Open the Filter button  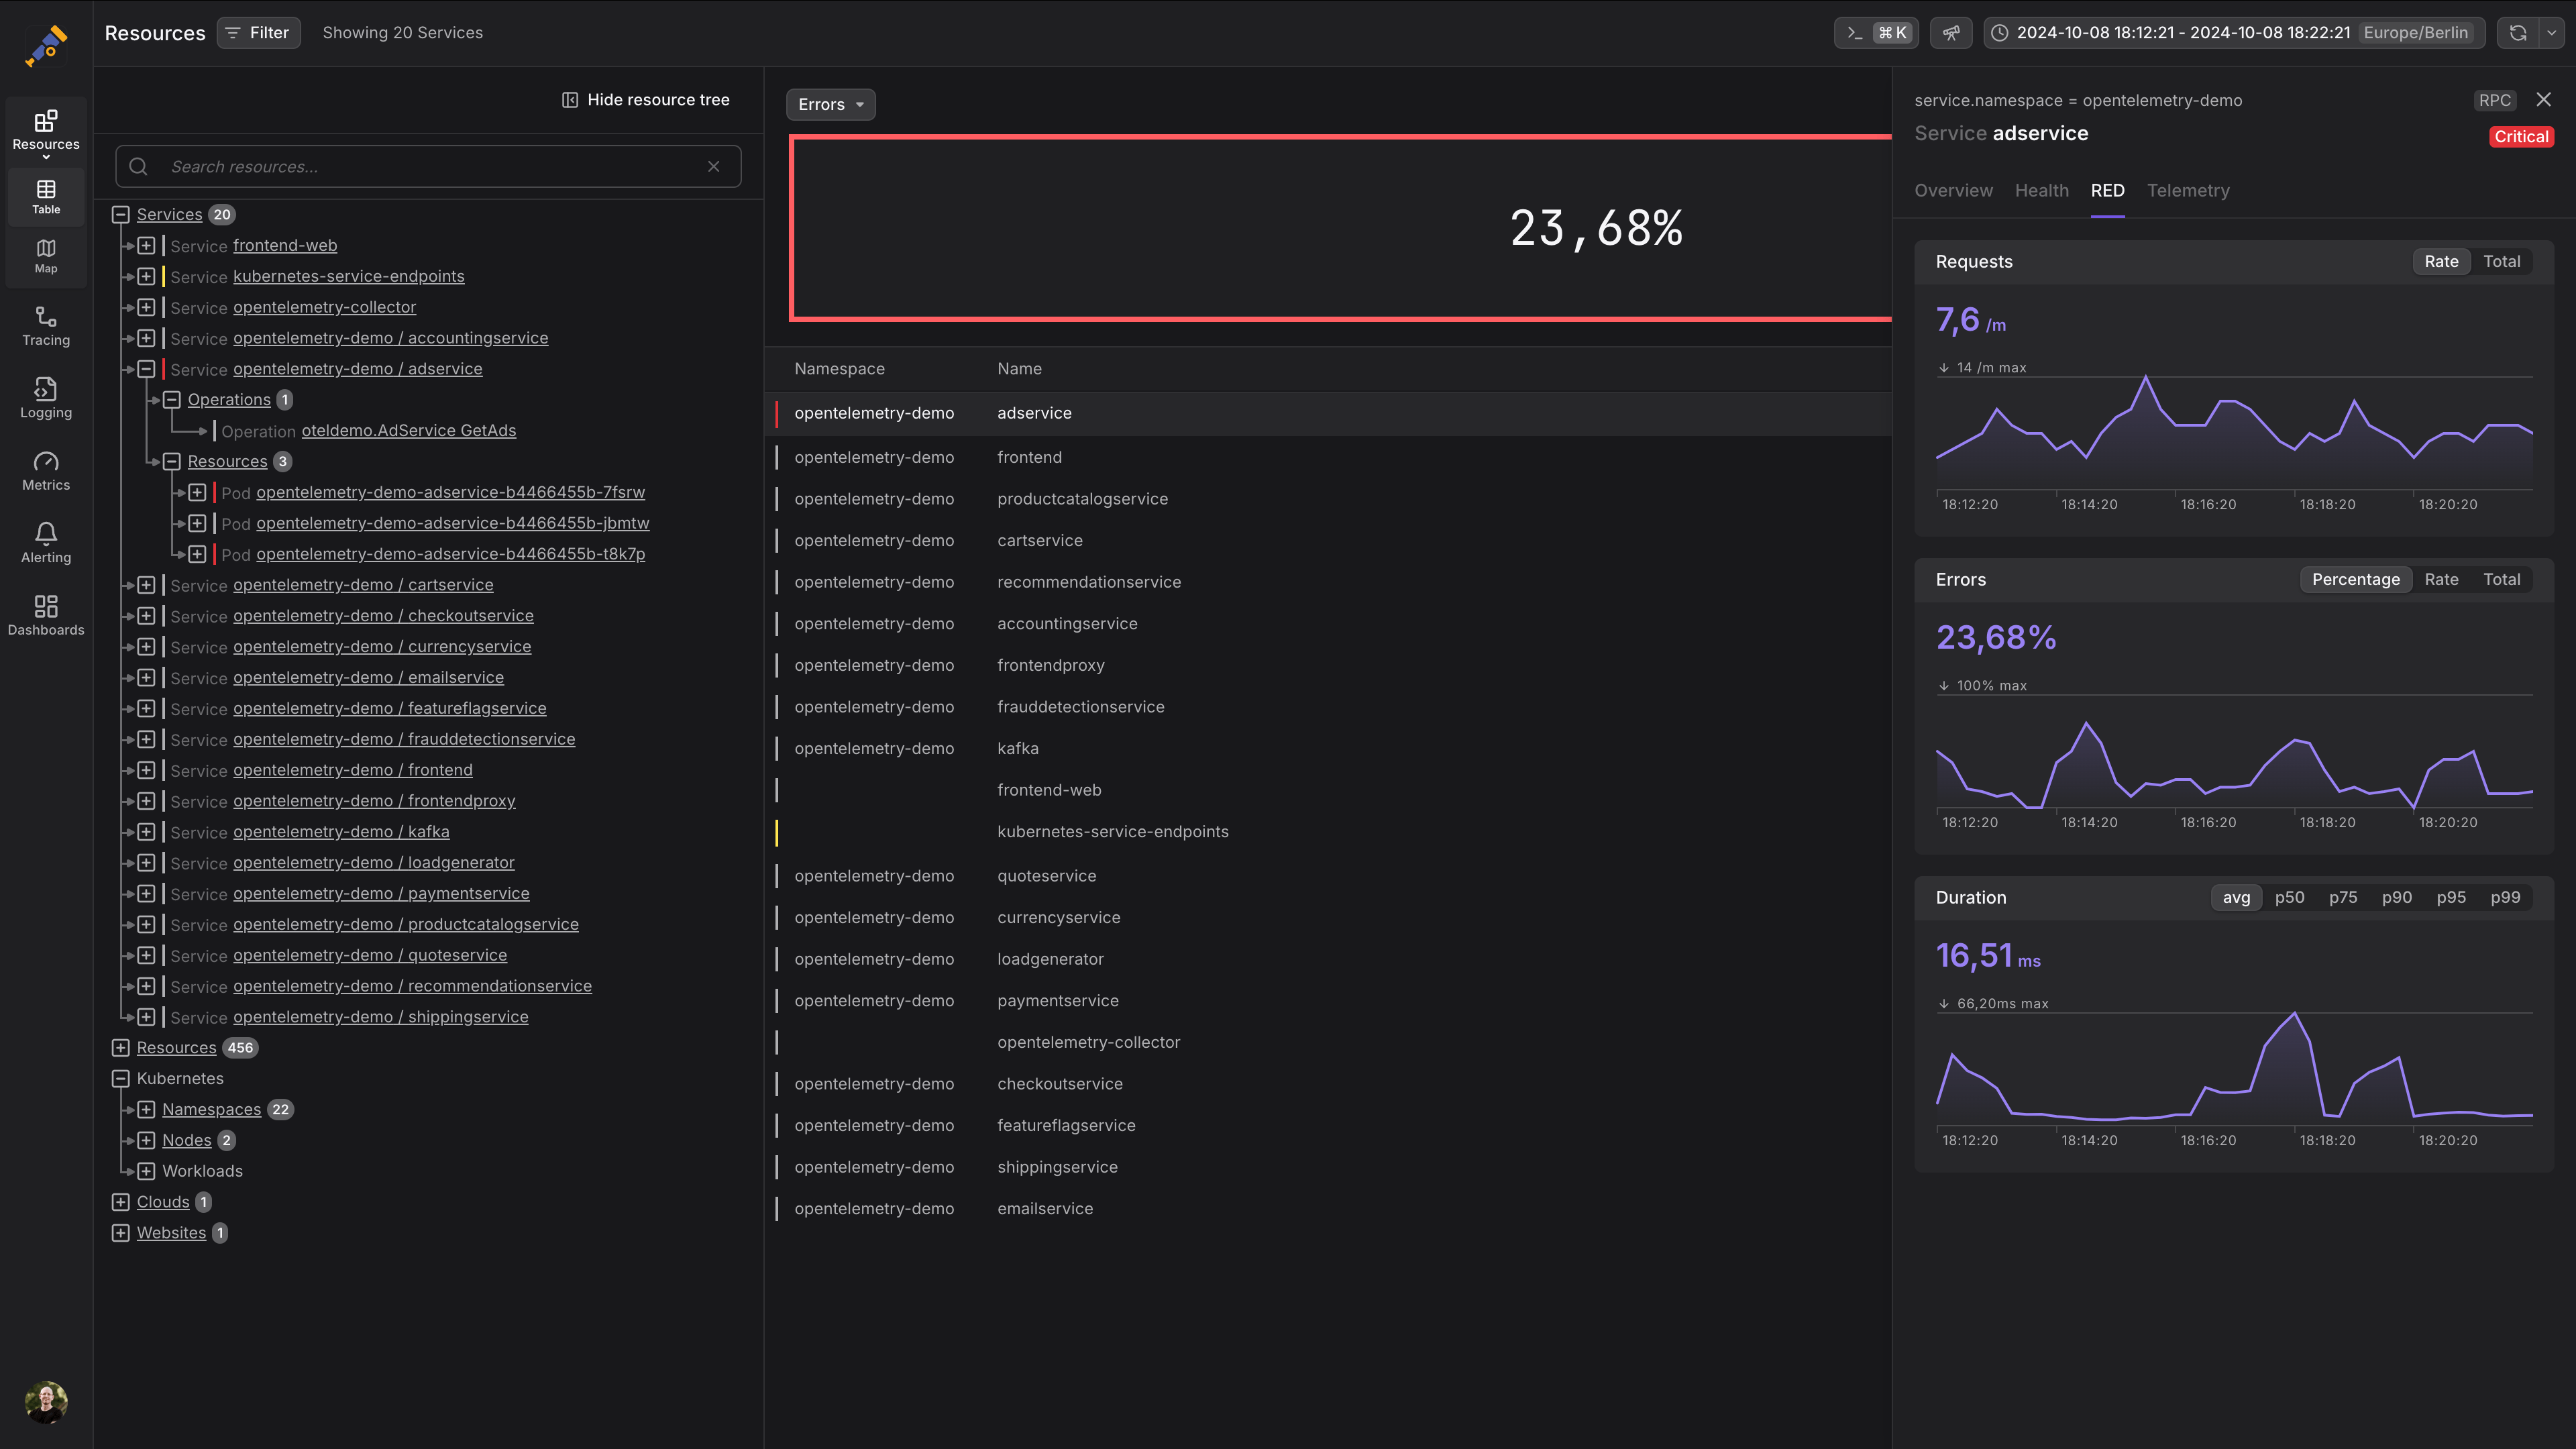pos(258,33)
